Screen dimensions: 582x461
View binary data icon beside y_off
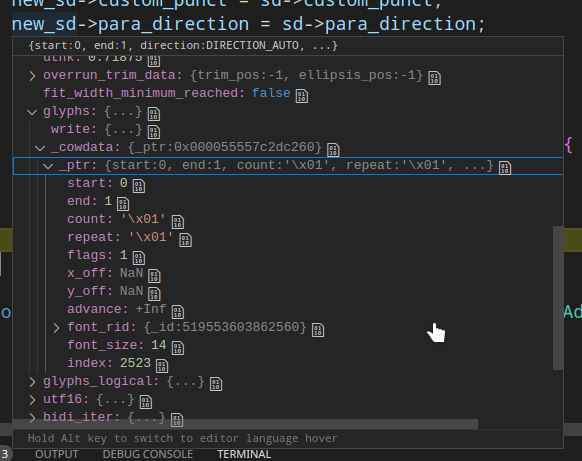[154, 294]
